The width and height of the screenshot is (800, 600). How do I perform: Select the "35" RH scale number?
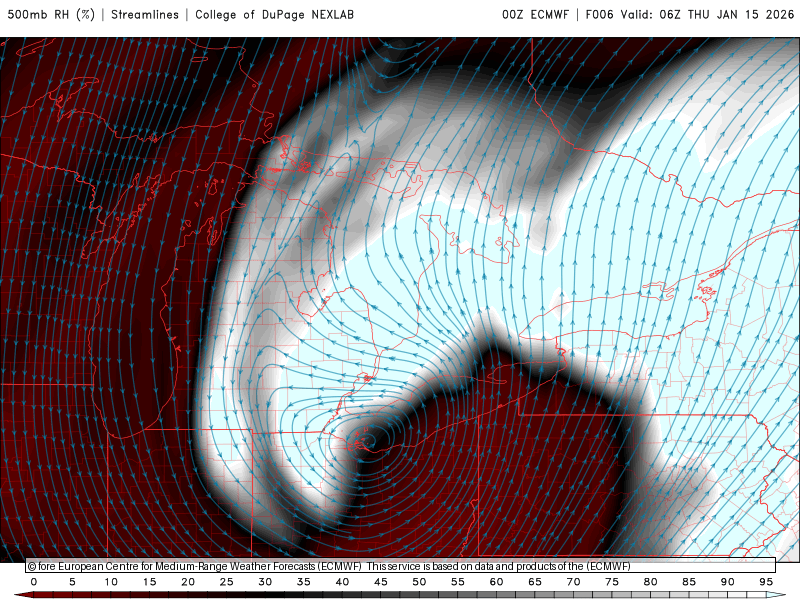pos(304,582)
